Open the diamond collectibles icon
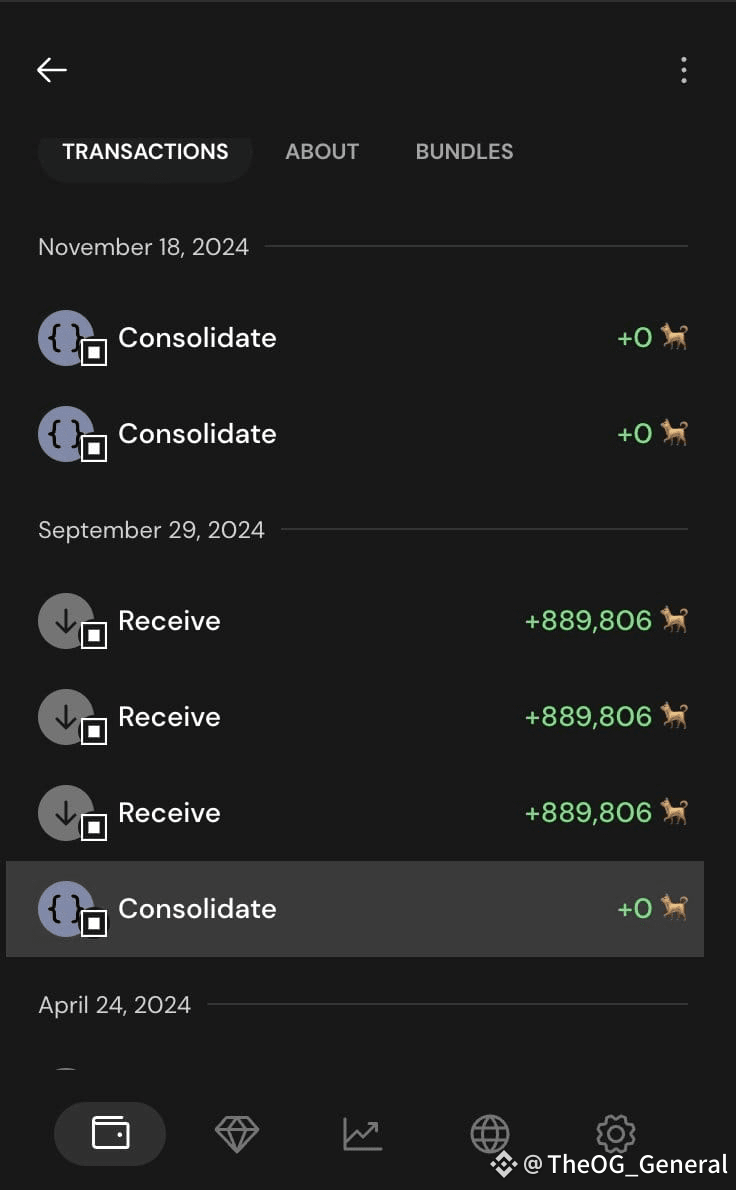The image size is (736, 1190). point(237,1134)
